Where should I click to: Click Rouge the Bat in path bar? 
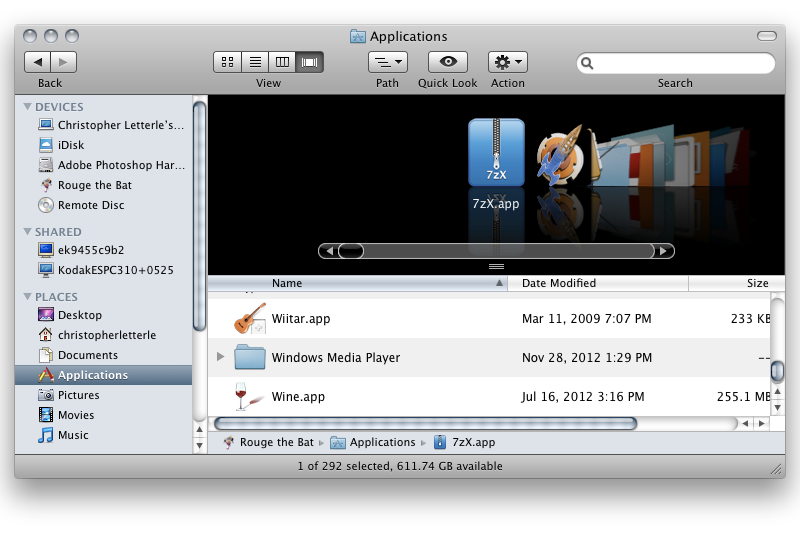(269, 442)
